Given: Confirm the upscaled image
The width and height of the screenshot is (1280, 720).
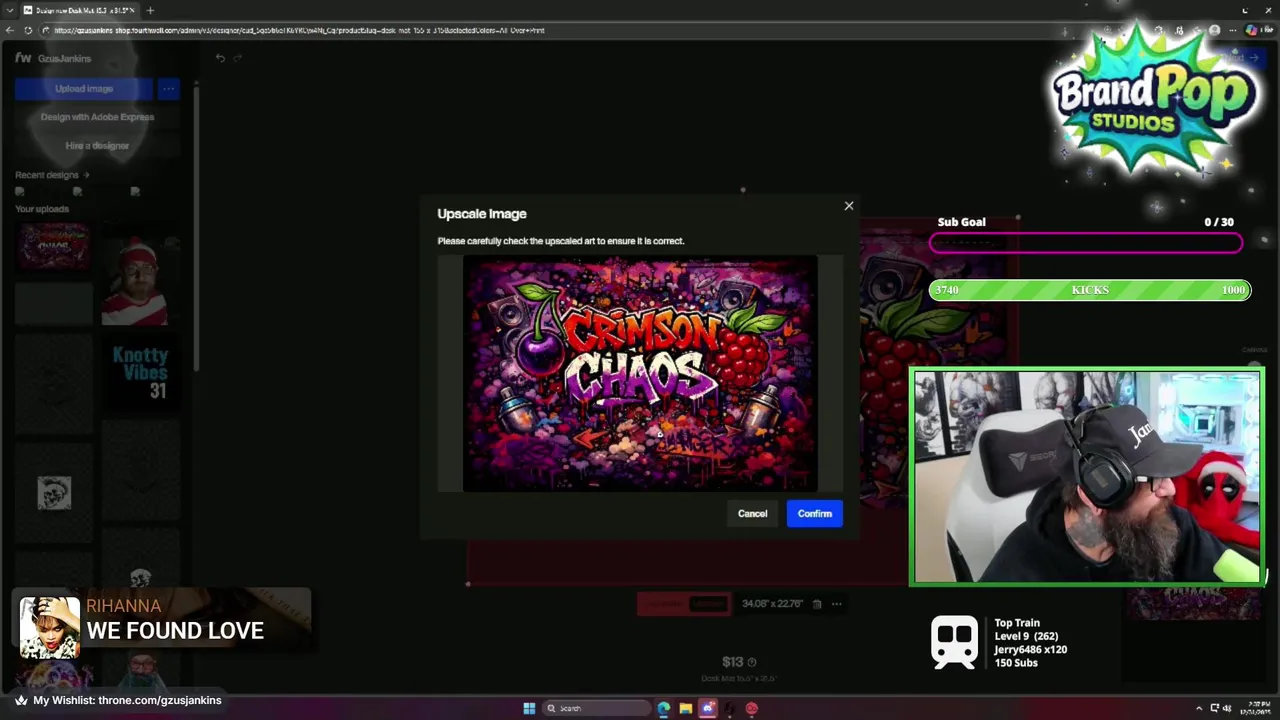Looking at the screenshot, I should click(x=814, y=513).
